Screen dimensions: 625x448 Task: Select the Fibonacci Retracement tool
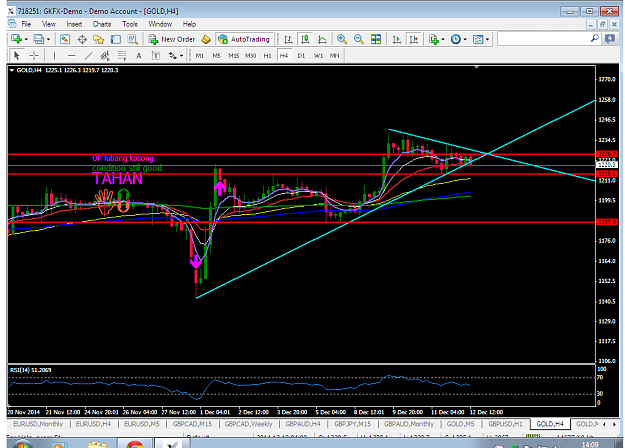point(122,55)
